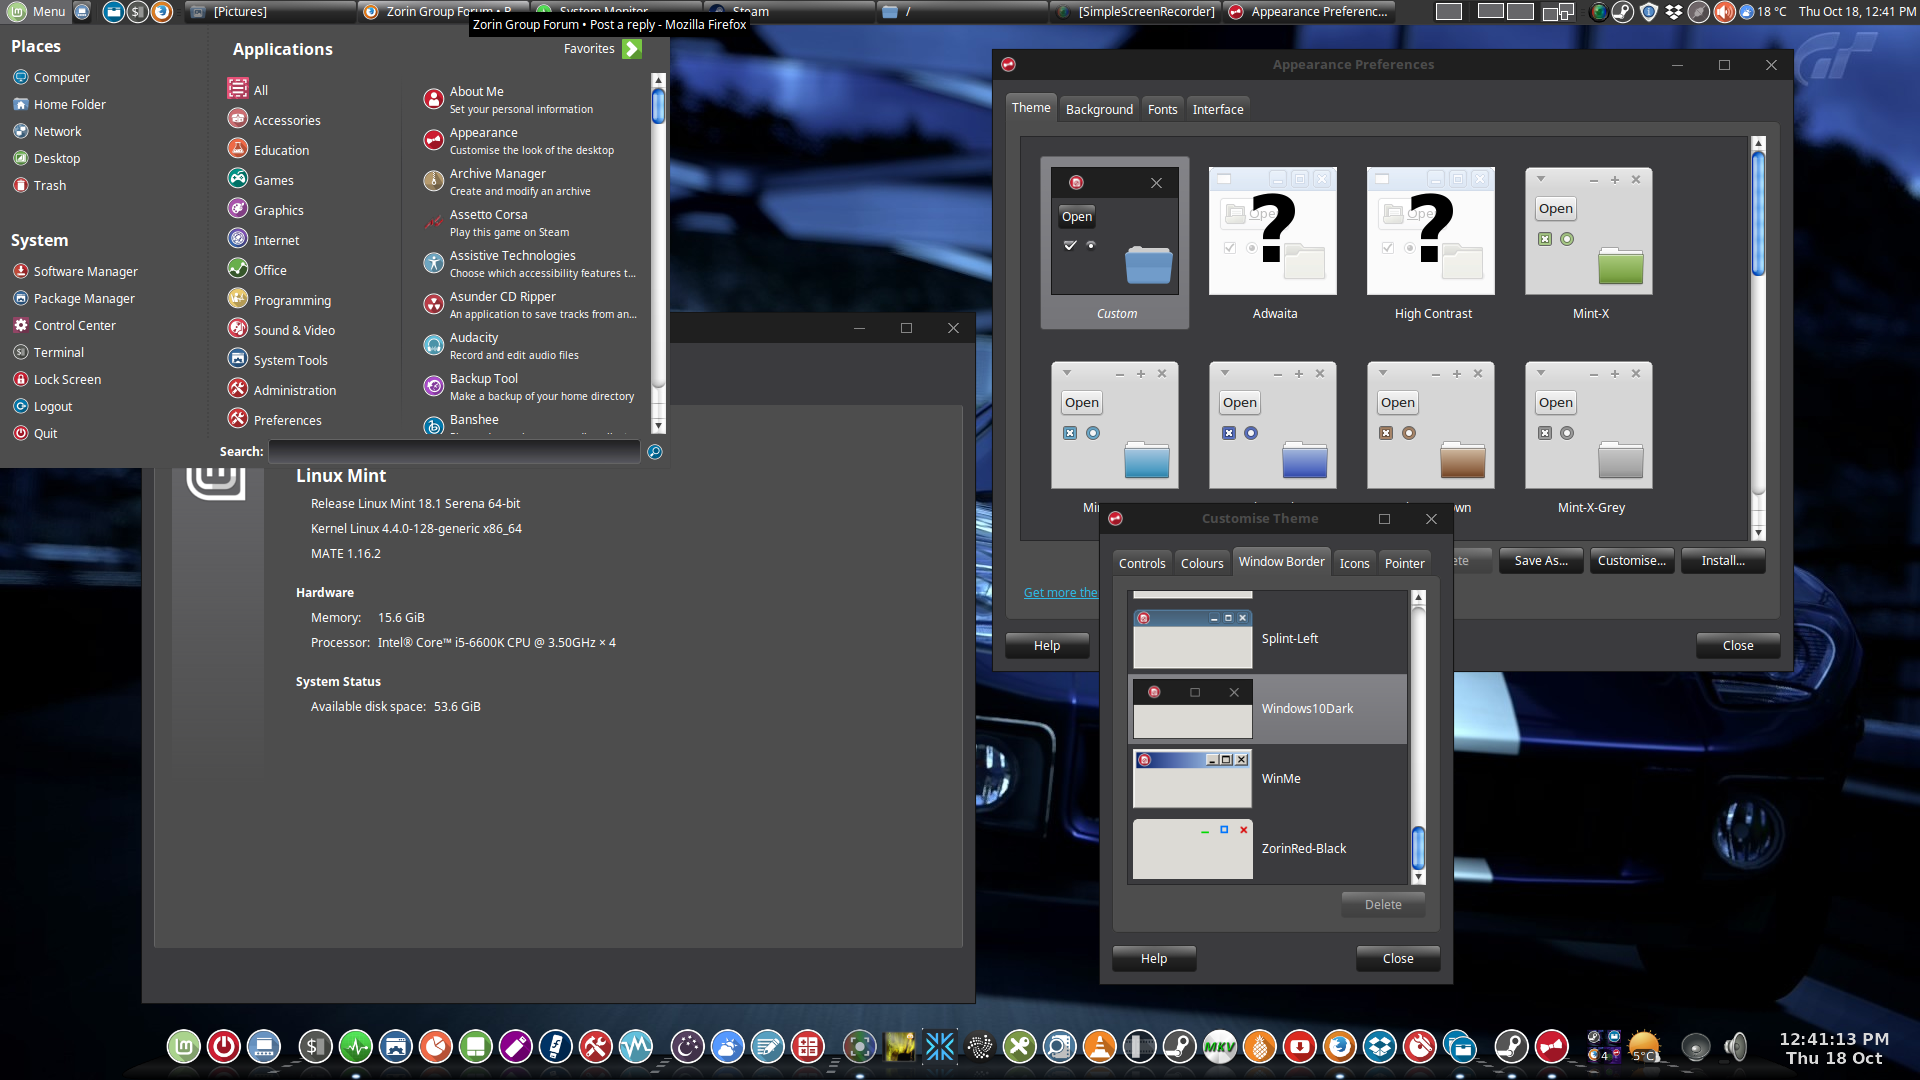1920x1080 pixels.
Task: Click the Install button in Appearance Preferences
Action: click(x=1725, y=559)
